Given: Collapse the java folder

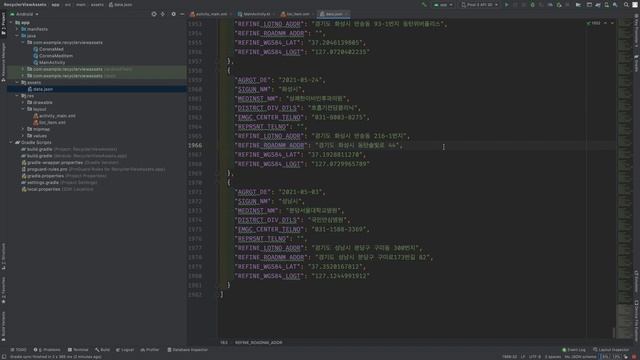Looking at the screenshot, I should (x=17, y=36).
